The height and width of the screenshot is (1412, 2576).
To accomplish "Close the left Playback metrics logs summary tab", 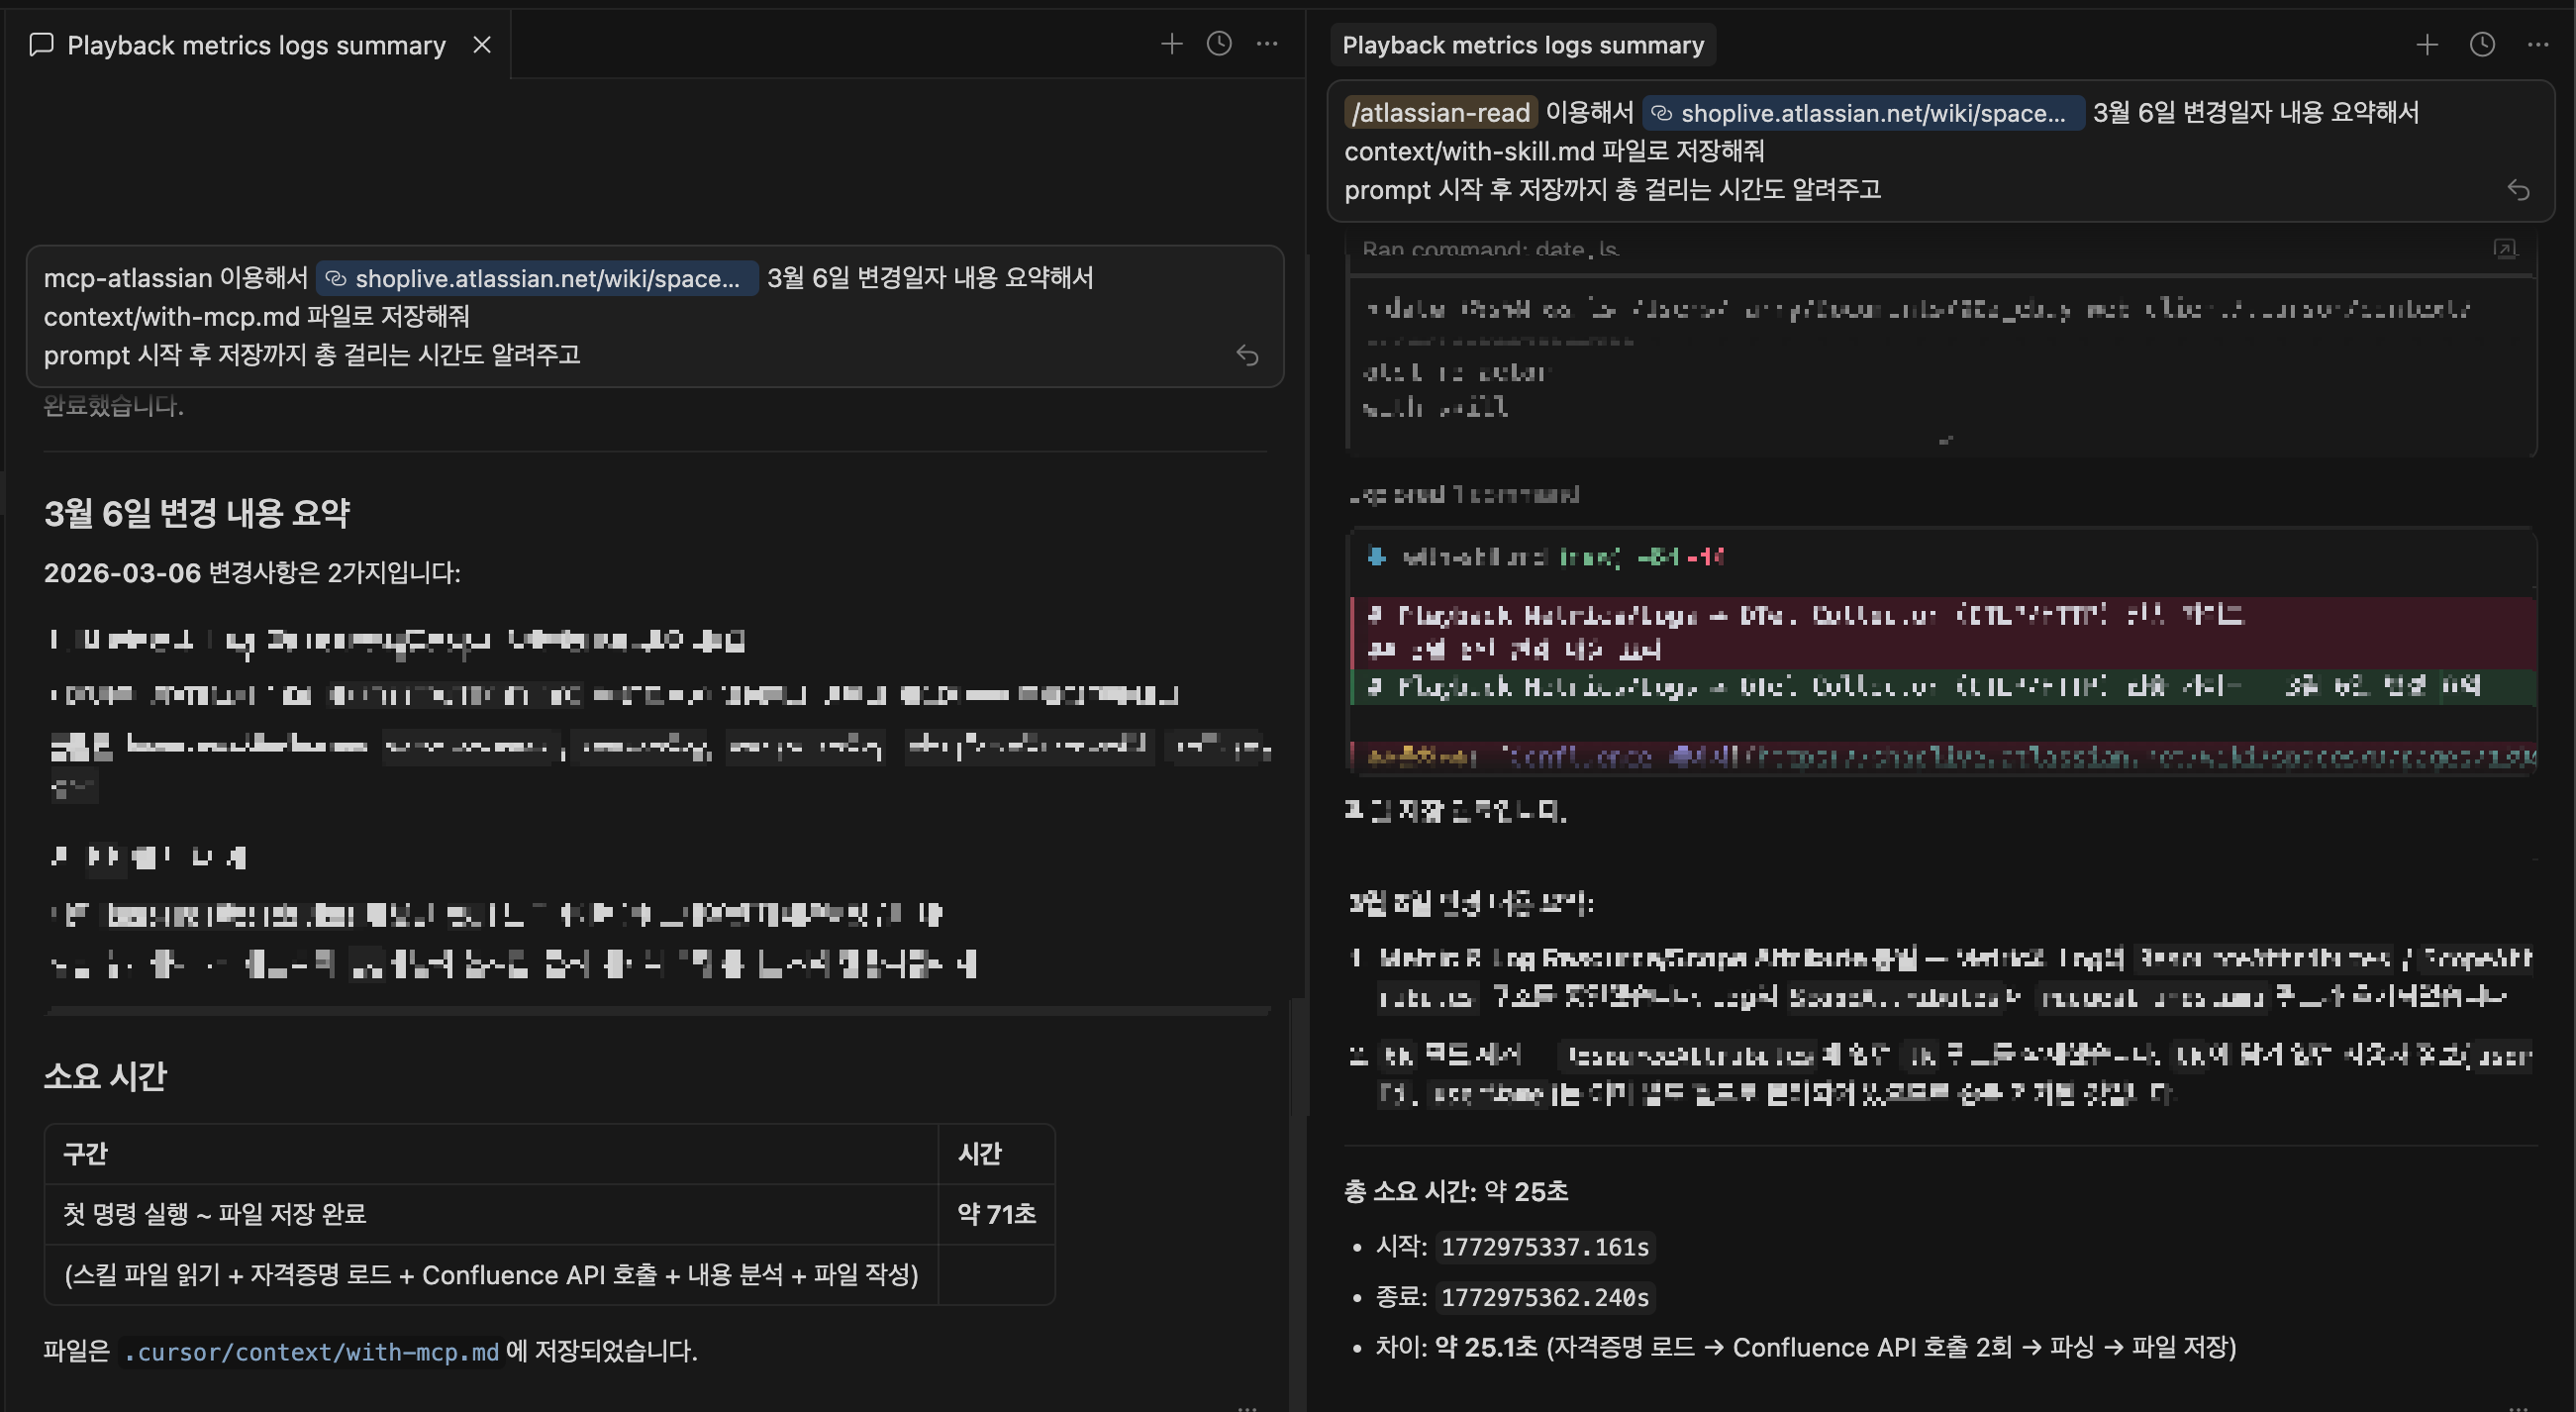I will 482,45.
